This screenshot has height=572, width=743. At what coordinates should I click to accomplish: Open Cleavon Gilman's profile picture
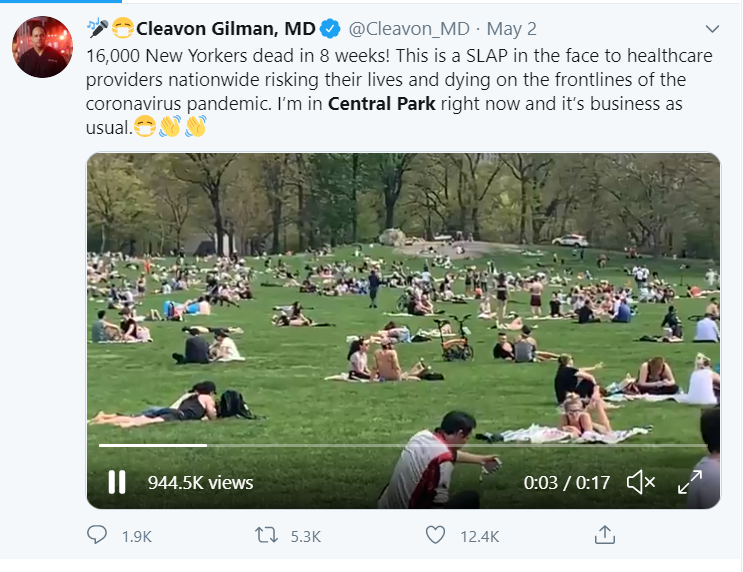click(43, 47)
